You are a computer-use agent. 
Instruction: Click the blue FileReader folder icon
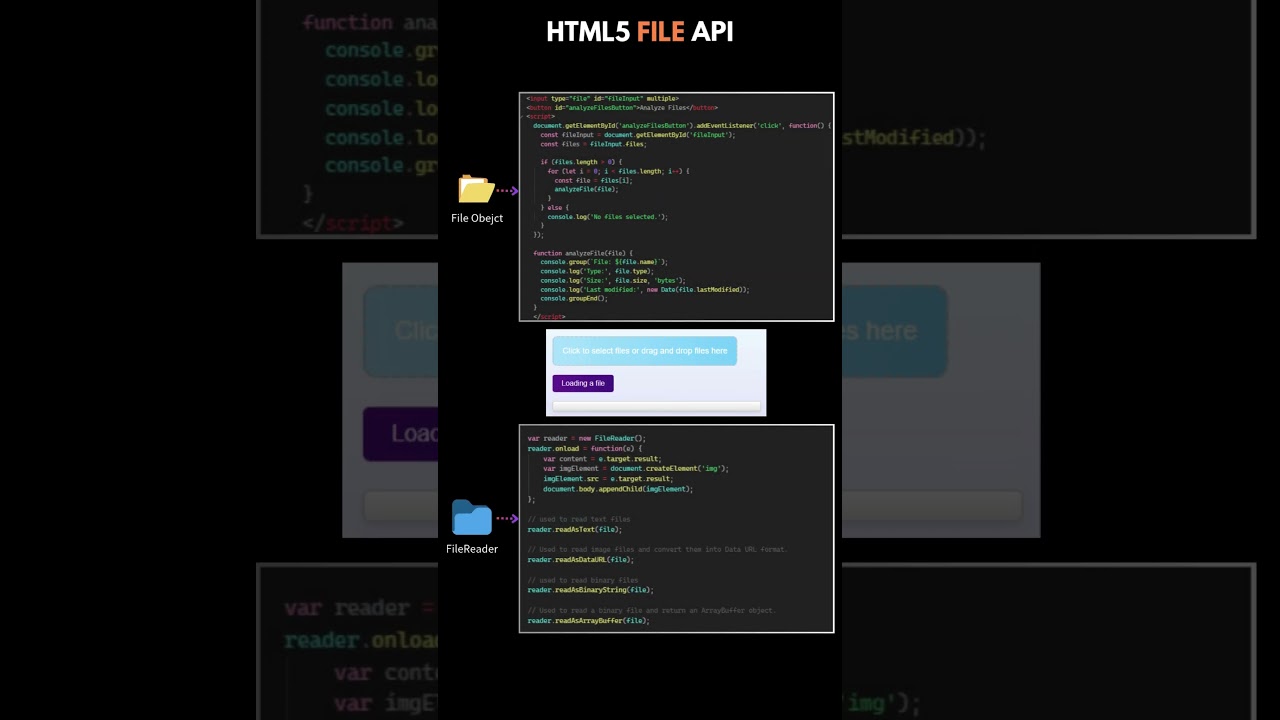pyautogui.click(x=472, y=518)
